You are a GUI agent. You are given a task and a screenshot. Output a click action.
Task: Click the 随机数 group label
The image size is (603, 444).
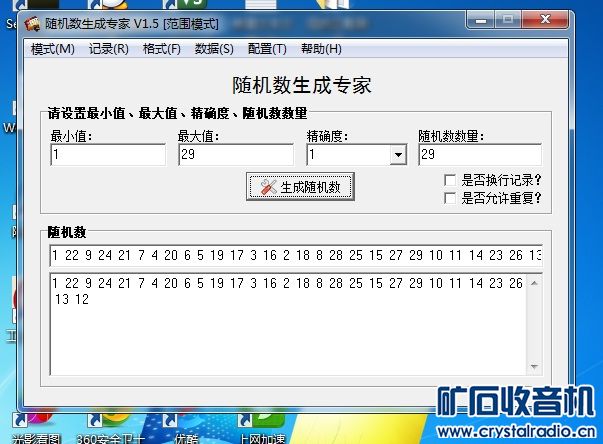(x=67, y=232)
